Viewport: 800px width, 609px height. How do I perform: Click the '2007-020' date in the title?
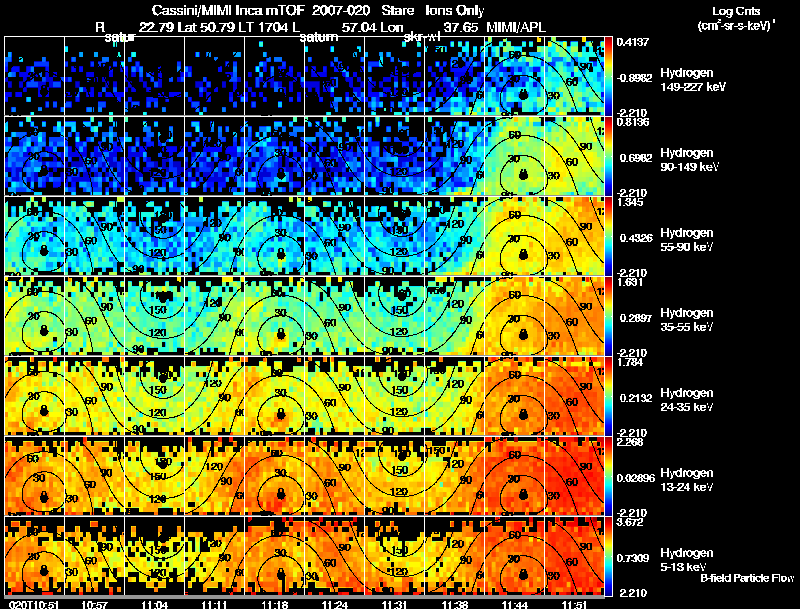[341, 10]
